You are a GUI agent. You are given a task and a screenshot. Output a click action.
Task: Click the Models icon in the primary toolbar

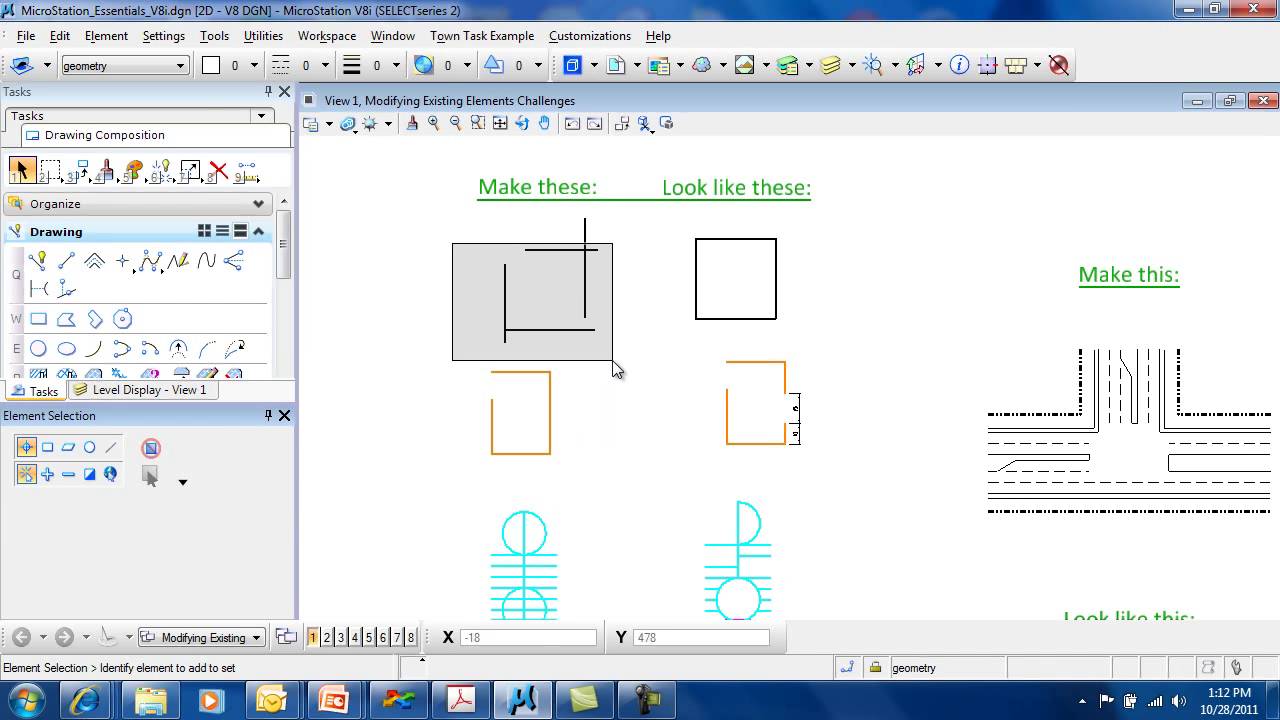[616, 65]
